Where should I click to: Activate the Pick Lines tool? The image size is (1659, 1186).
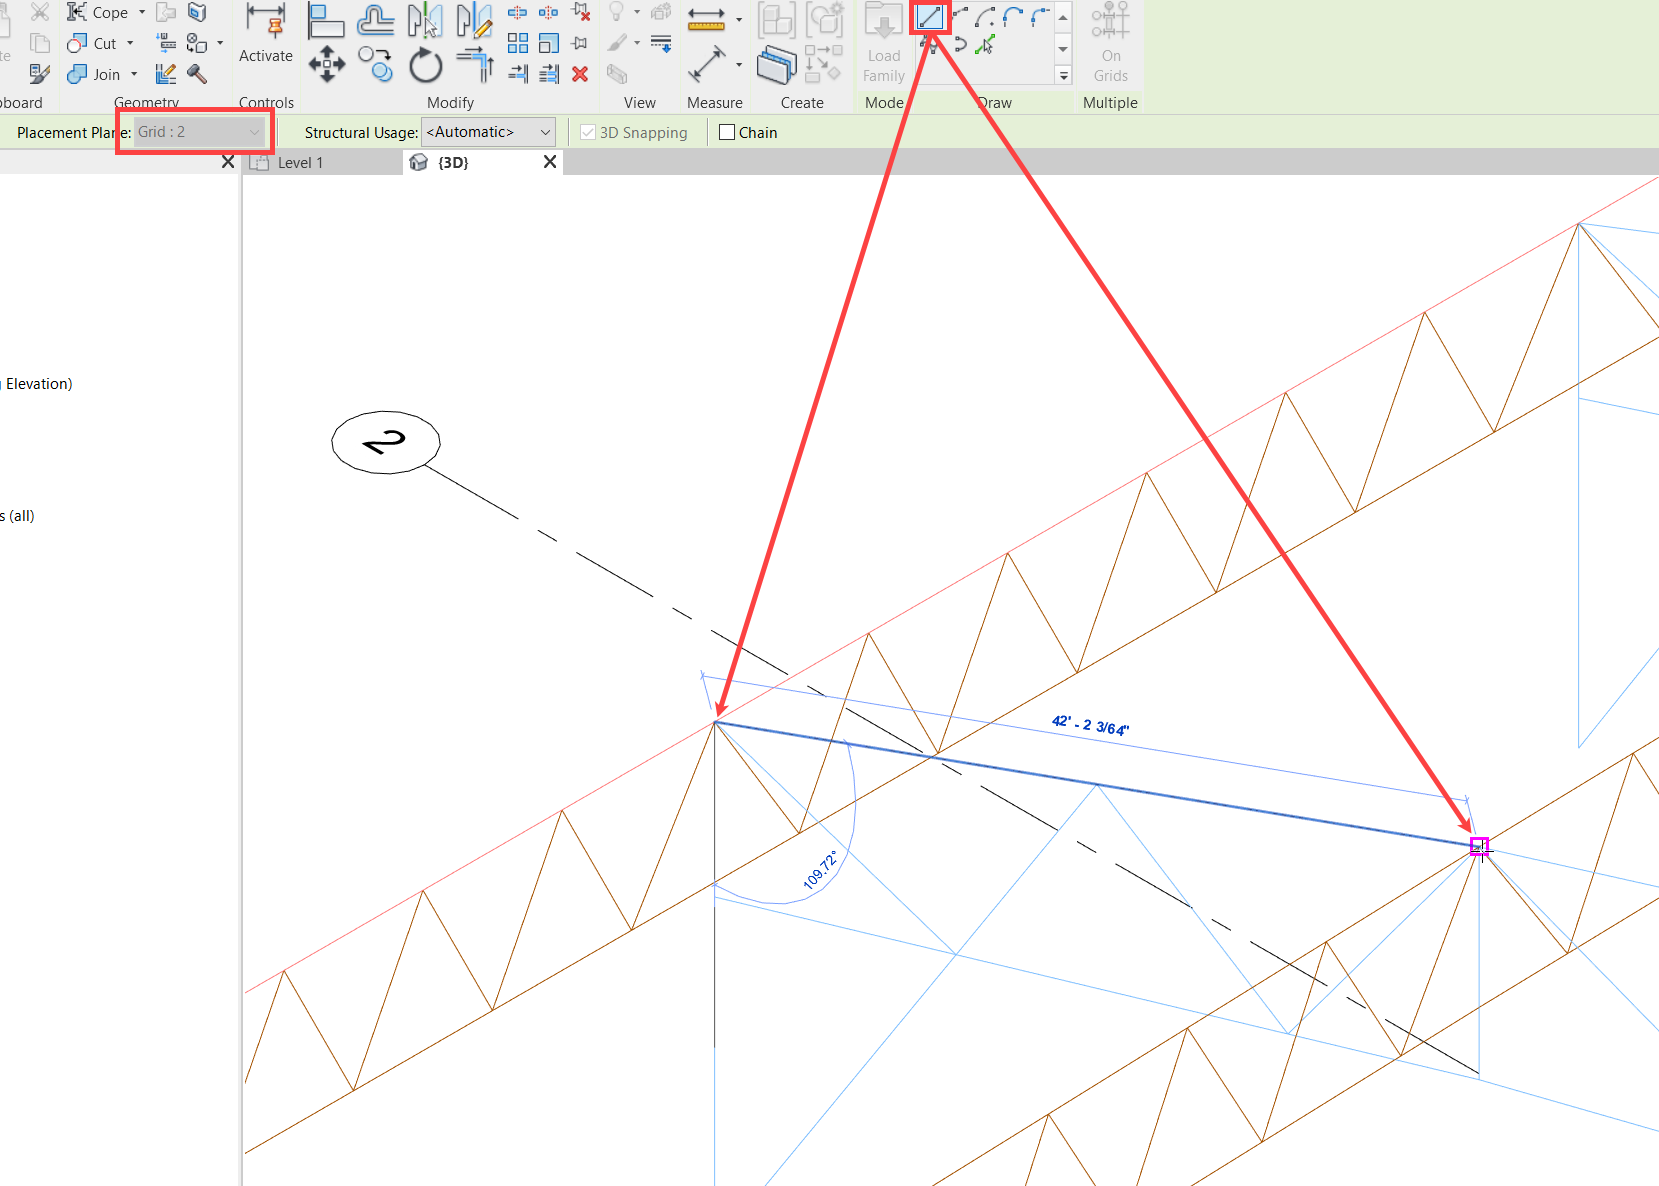tap(984, 45)
